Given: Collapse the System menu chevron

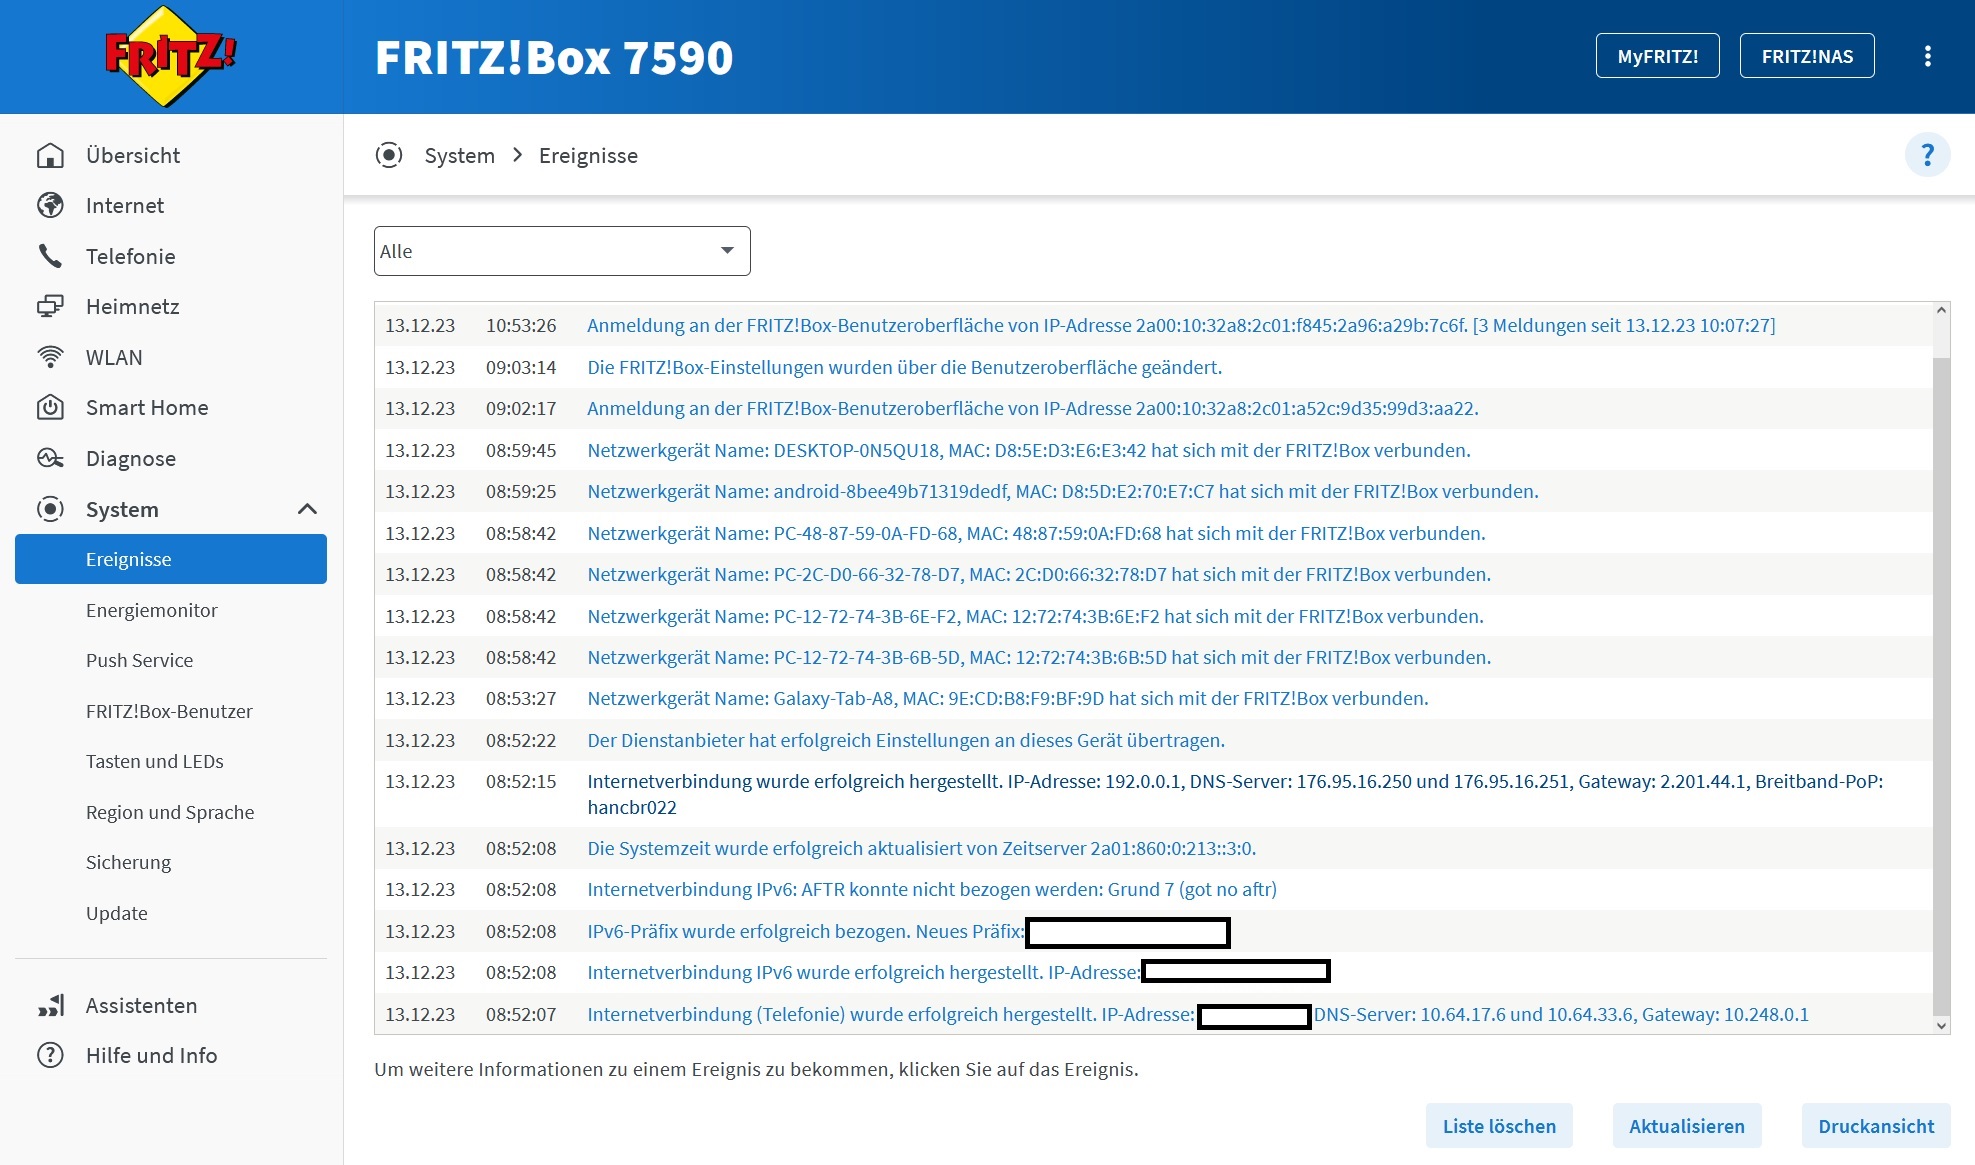Looking at the screenshot, I should click(x=307, y=509).
